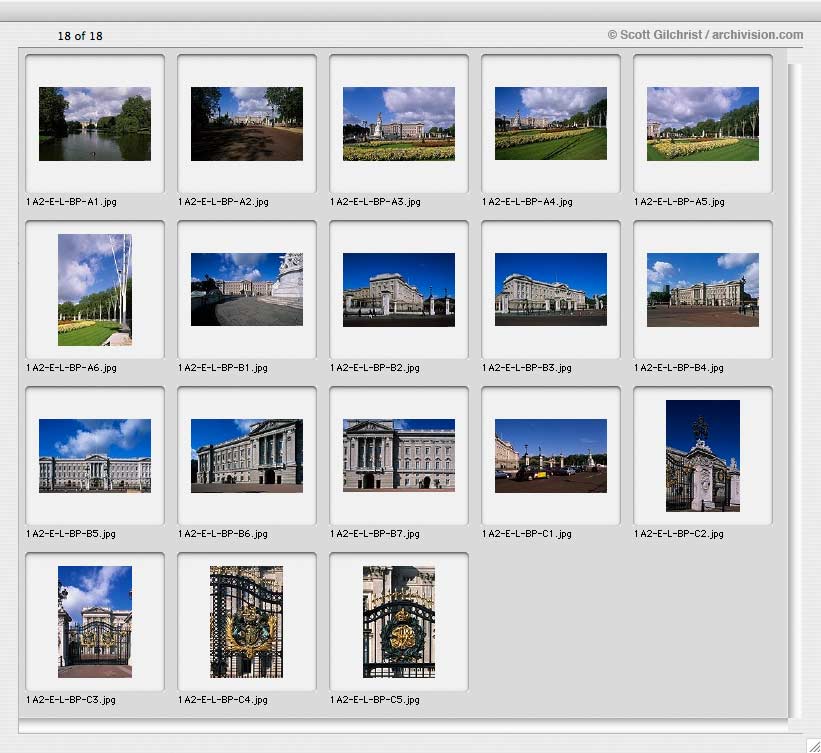Choose thumbnail 1A2-E-L-BP-B1 memorial foreground
This screenshot has width=821, height=753.
(247, 290)
